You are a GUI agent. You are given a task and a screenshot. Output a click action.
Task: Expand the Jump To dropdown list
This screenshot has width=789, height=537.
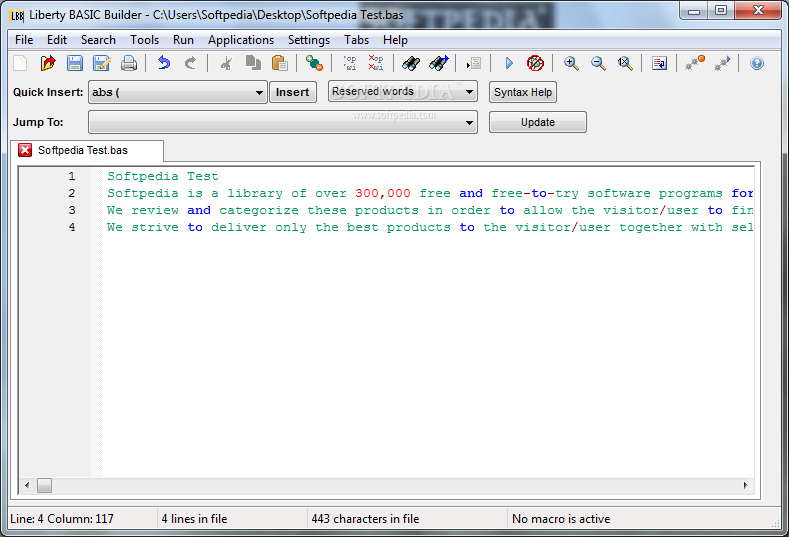(469, 122)
